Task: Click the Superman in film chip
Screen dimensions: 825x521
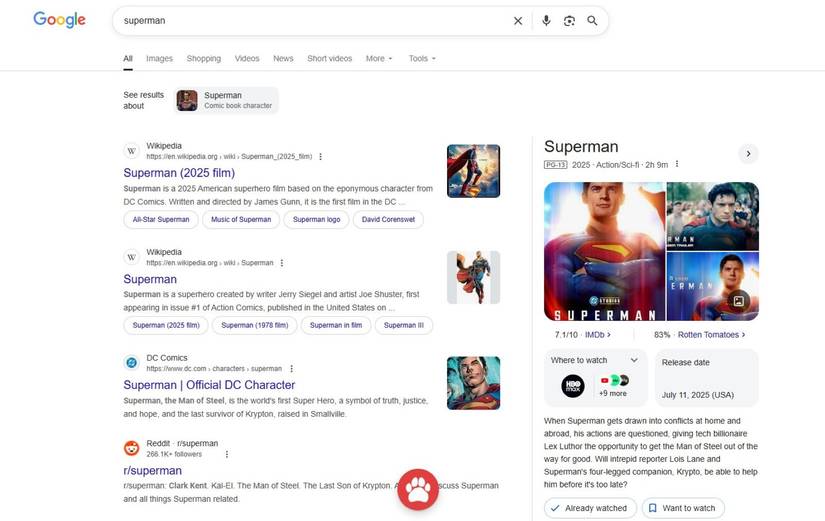Action: pos(336,325)
